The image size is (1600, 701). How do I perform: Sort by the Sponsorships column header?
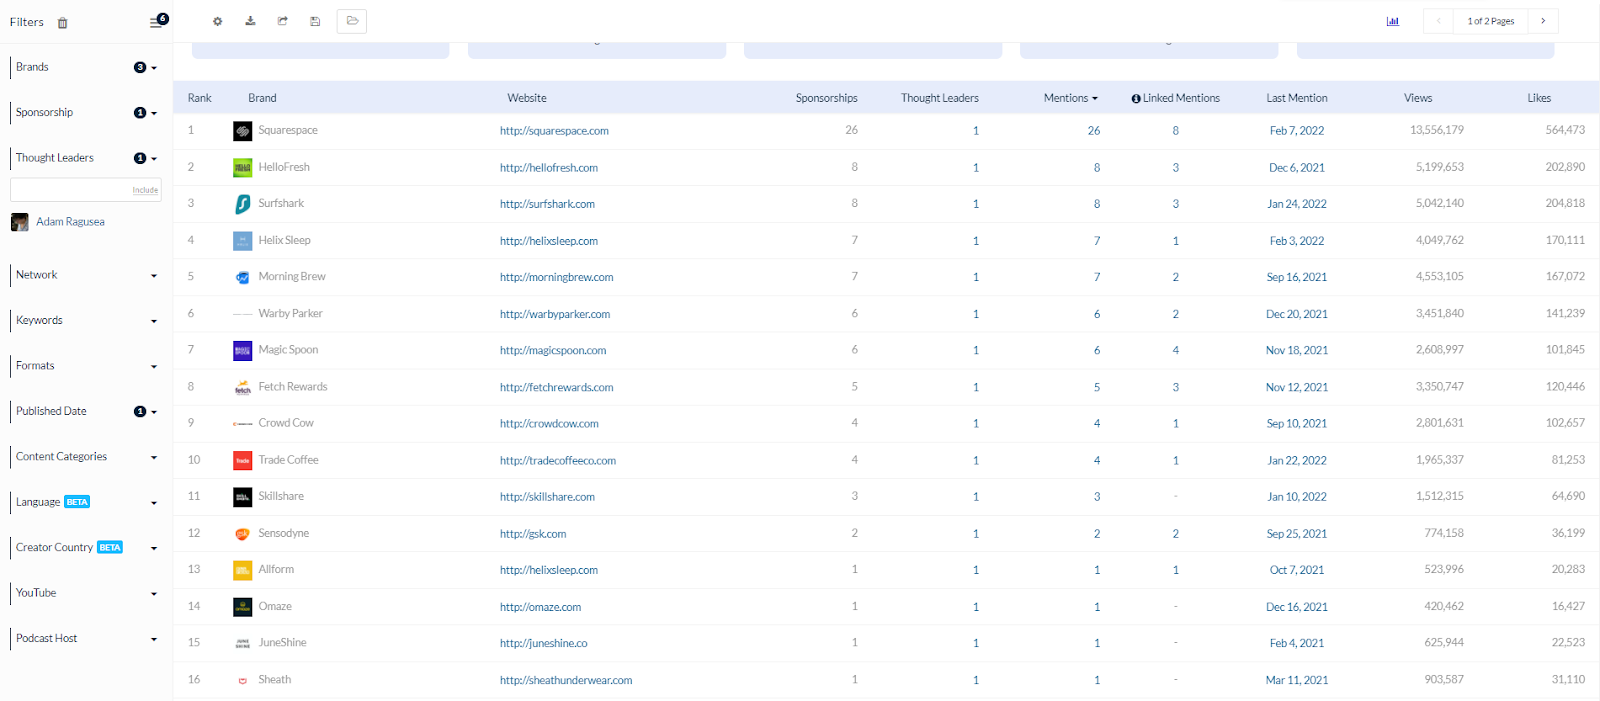click(x=826, y=98)
